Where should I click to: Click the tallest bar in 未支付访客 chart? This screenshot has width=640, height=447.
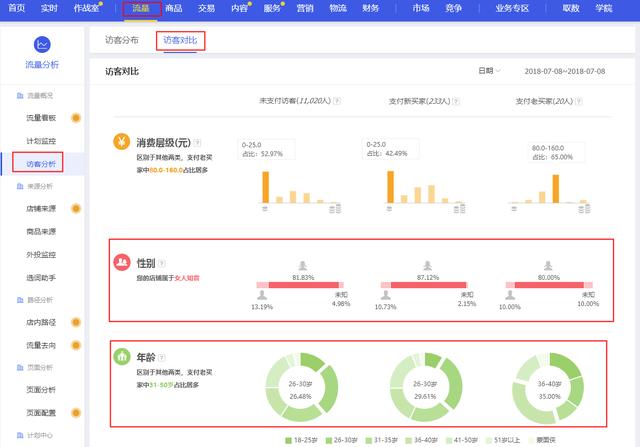[x=266, y=187]
